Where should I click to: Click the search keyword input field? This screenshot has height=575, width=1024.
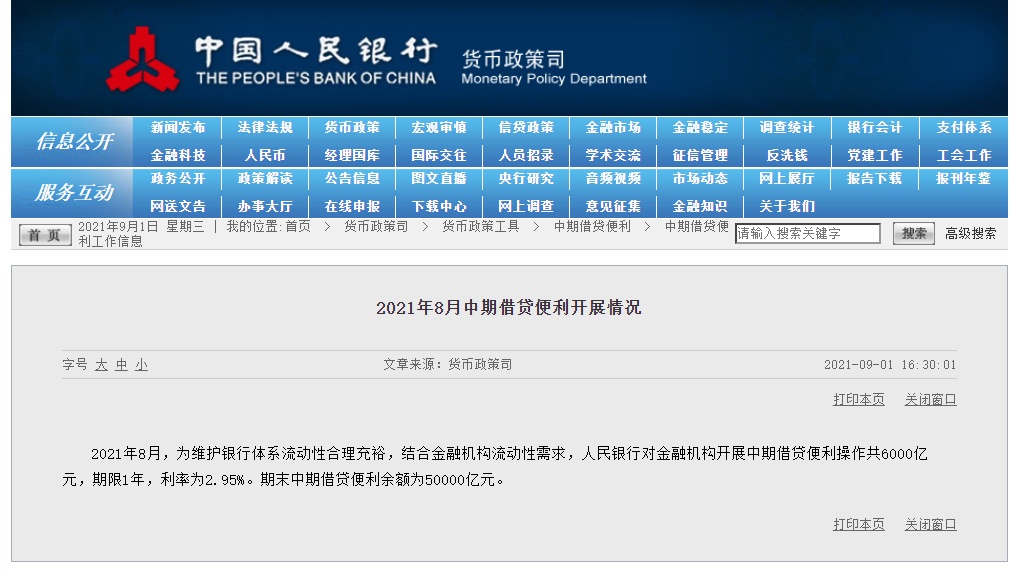[x=807, y=233]
